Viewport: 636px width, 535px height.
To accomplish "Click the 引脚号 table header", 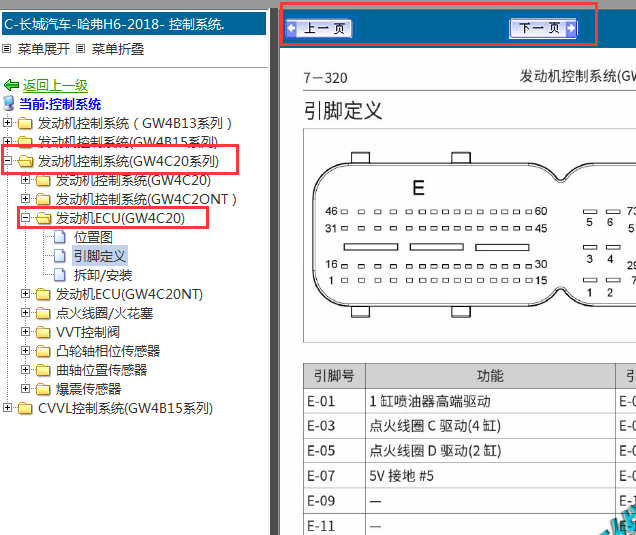I will pyautogui.click(x=334, y=376).
